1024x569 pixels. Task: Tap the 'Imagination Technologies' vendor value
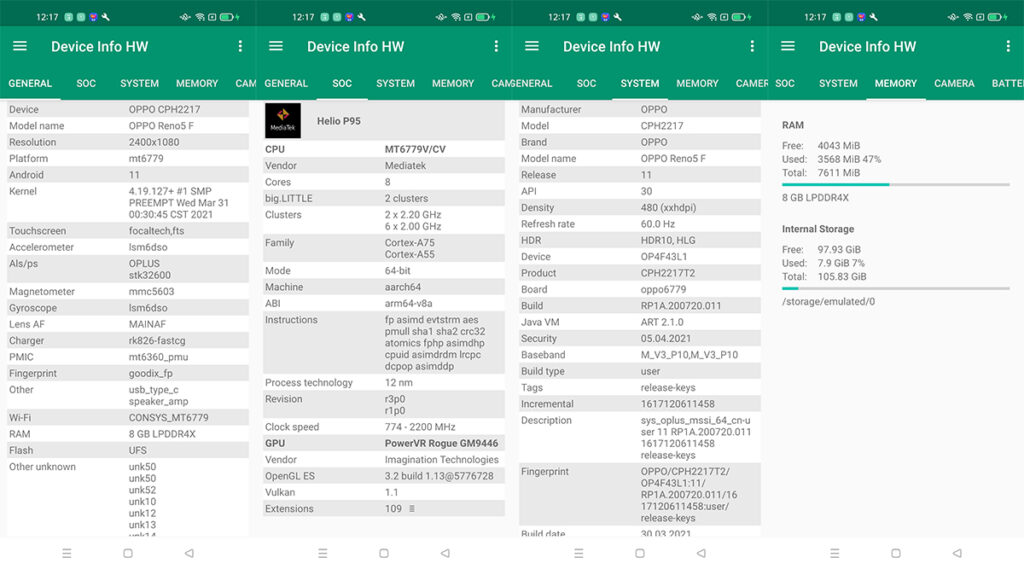(x=441, y=459)
